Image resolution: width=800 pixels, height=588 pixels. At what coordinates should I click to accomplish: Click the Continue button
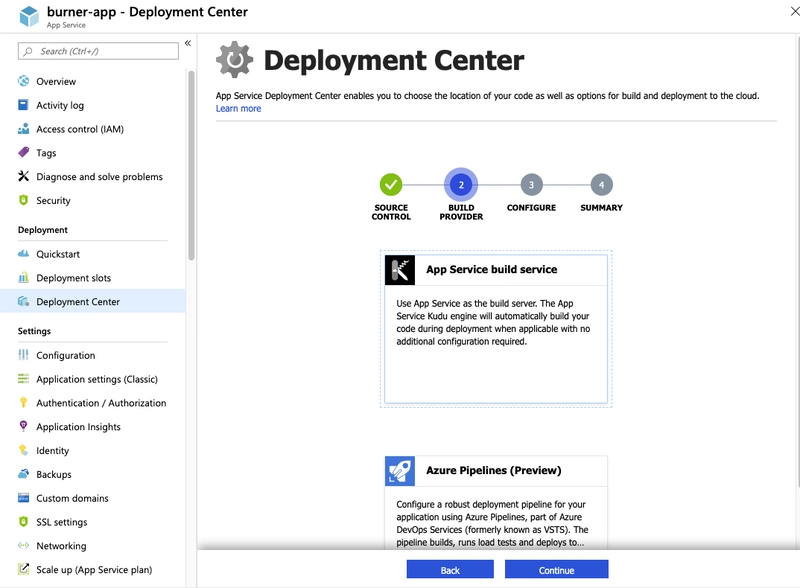[x=557, y=570]
